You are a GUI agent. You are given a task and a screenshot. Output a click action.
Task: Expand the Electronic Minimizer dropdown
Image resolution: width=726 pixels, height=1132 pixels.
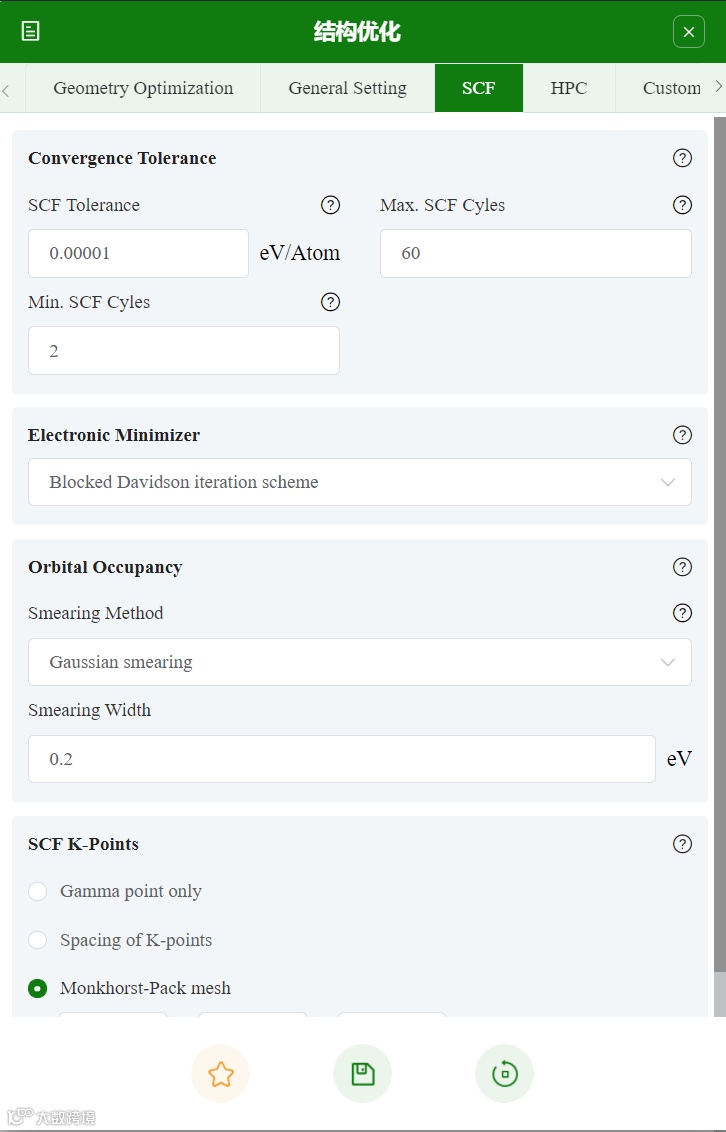coord(359,482)
